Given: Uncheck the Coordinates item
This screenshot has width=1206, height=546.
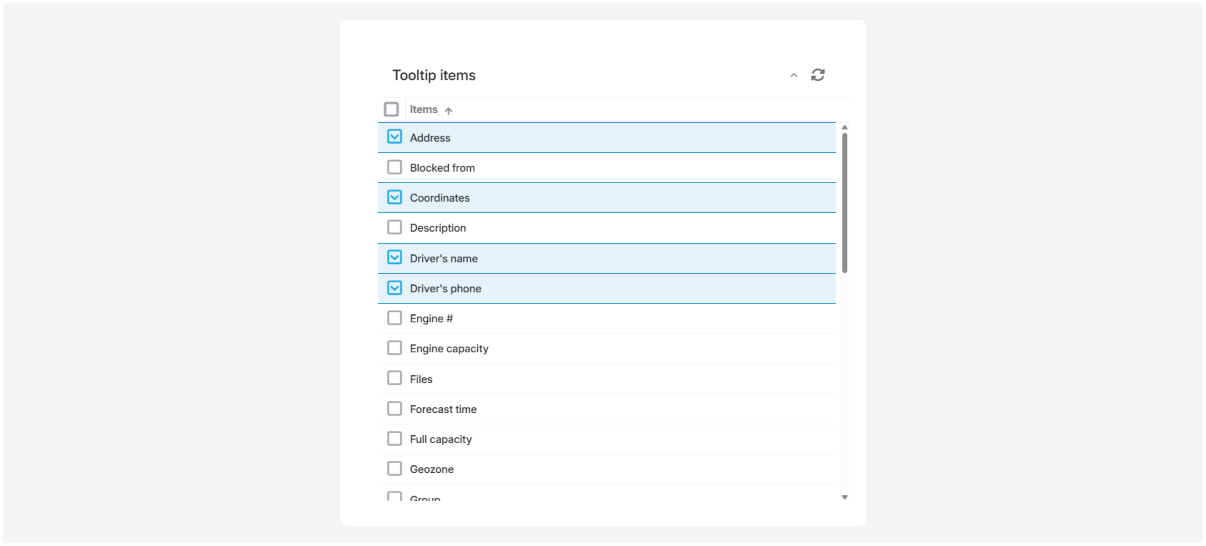Looking at the screenshot, I should coord(394,197).
